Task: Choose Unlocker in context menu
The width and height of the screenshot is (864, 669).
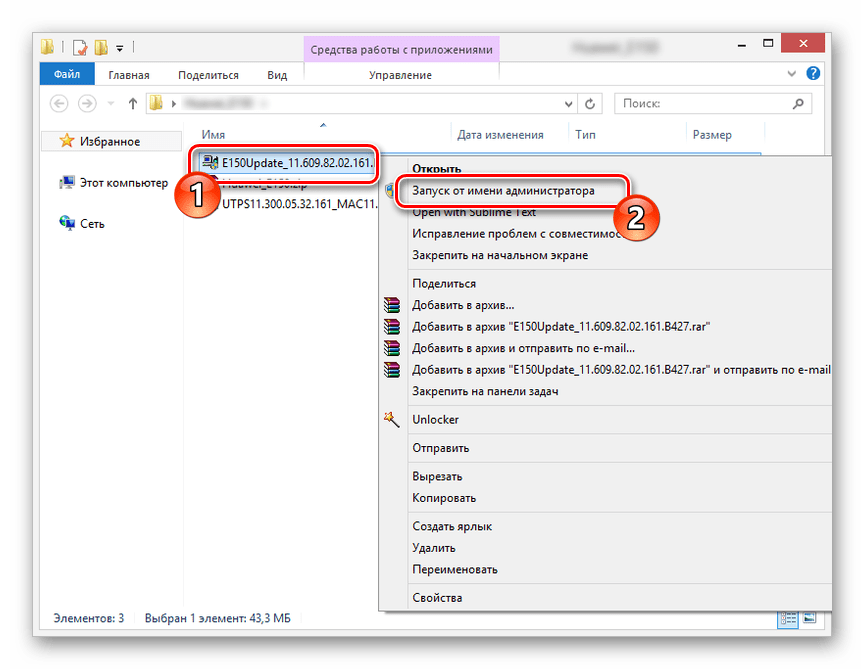Action: 435,419
